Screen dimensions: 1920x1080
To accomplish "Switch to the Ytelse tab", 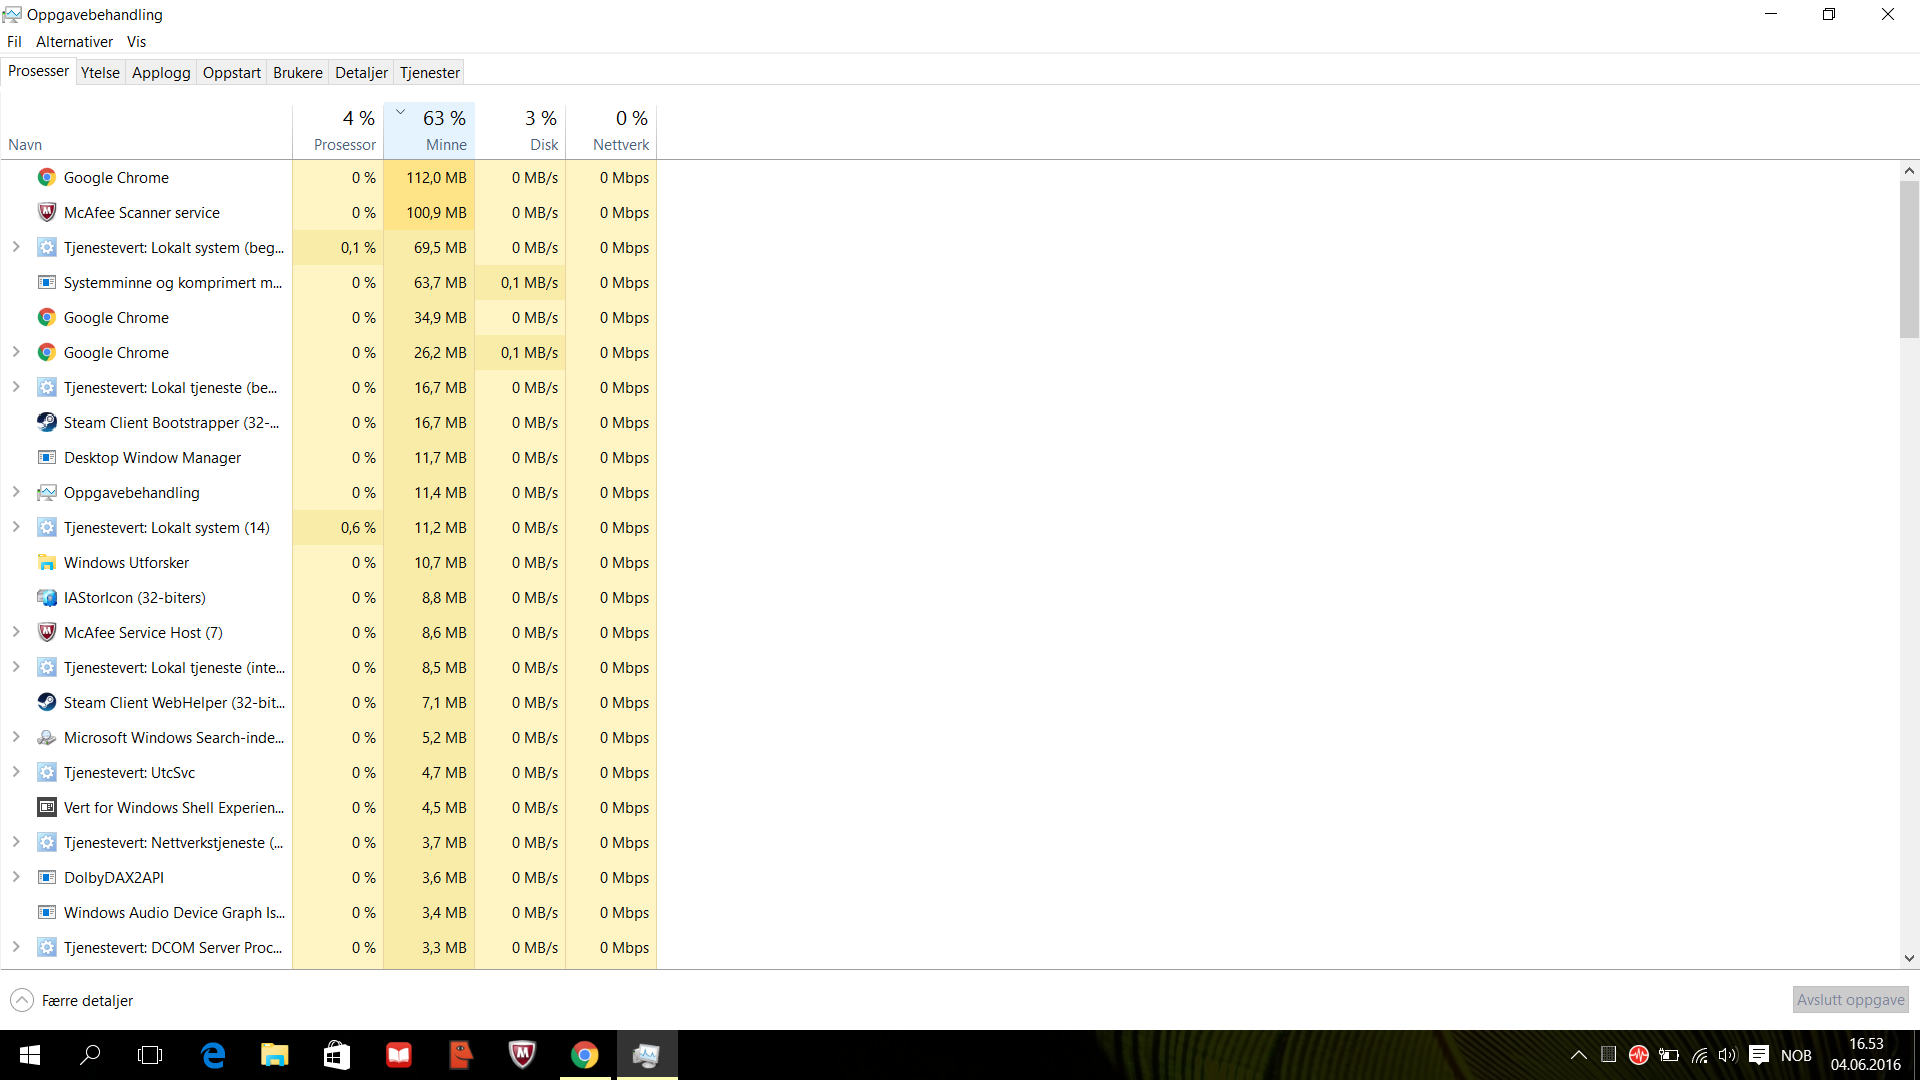I will tap(100, 72).
